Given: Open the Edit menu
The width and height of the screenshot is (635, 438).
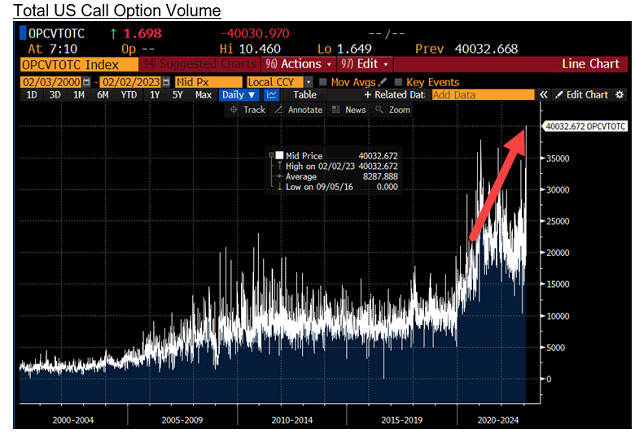Looking at the screenshot, I should (364, 64).
